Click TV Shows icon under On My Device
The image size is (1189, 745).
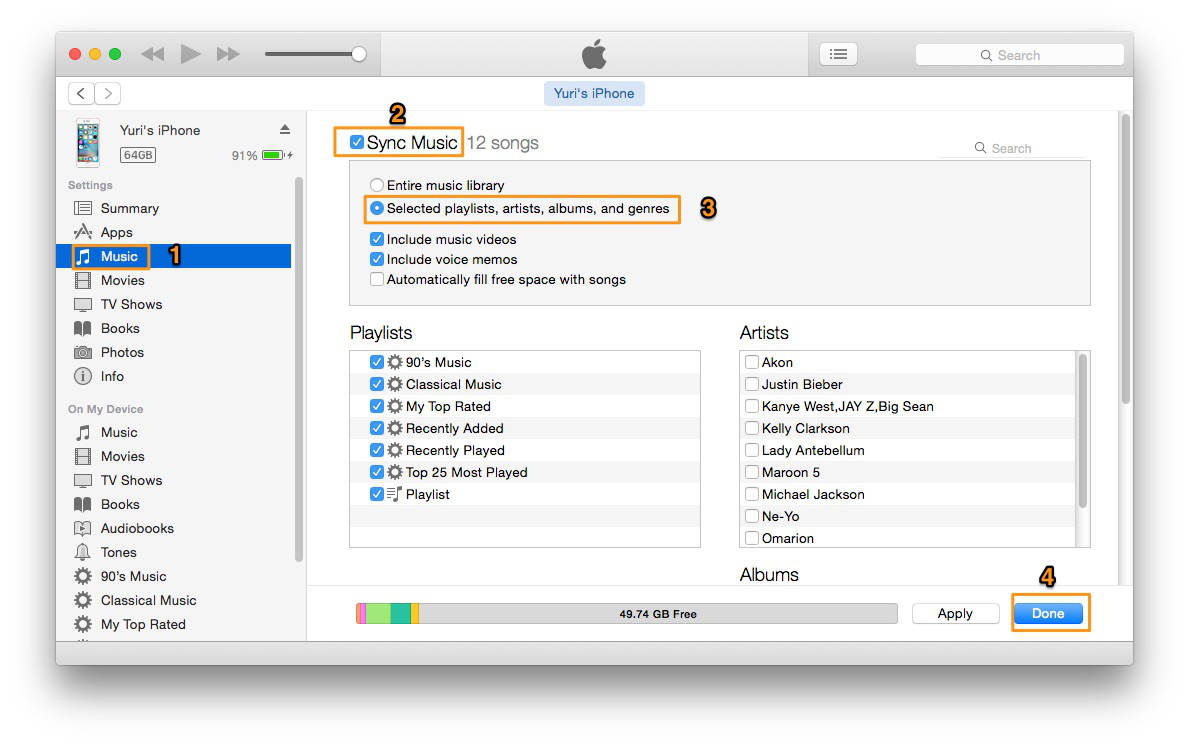83,480
